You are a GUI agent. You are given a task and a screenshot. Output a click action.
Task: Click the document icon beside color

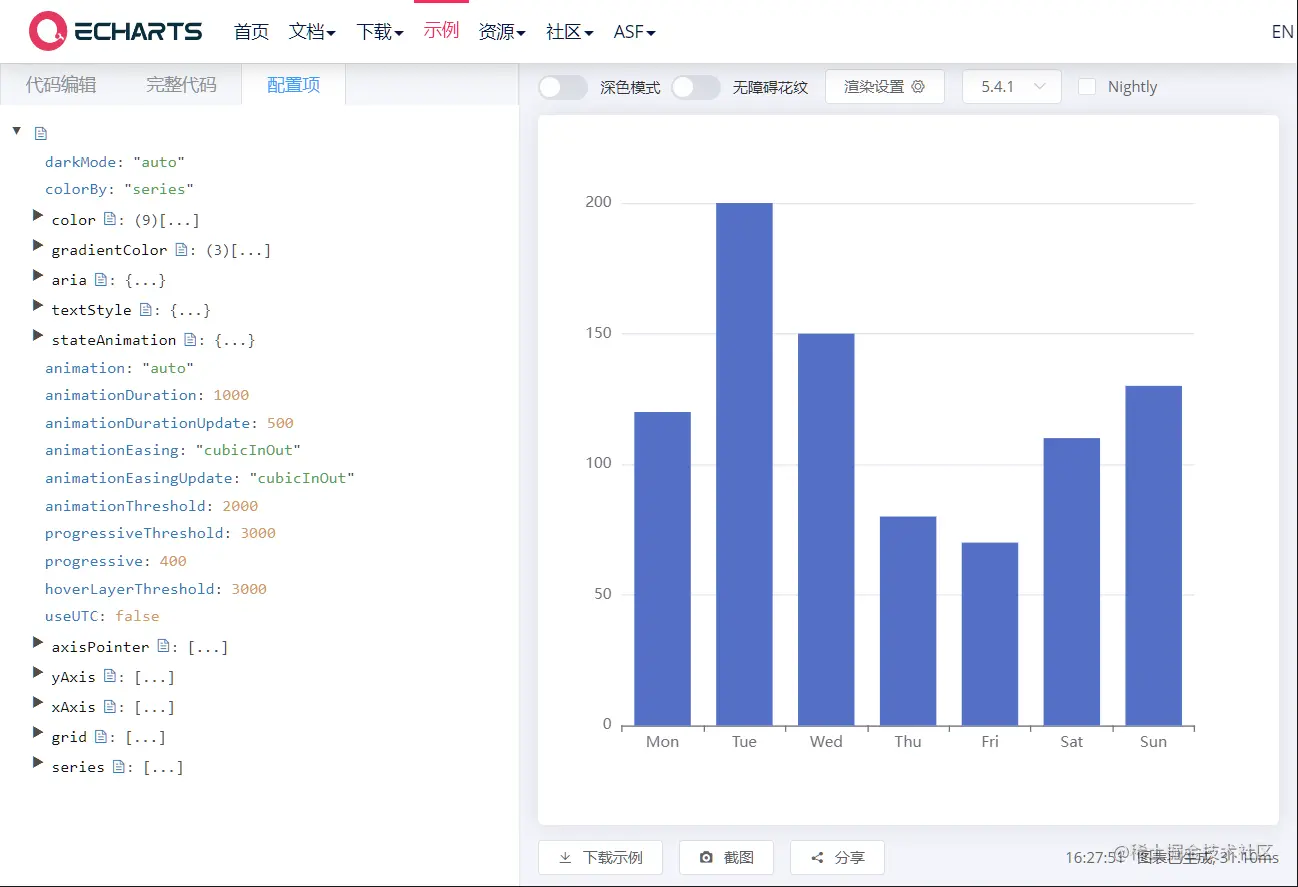point(110,219)
